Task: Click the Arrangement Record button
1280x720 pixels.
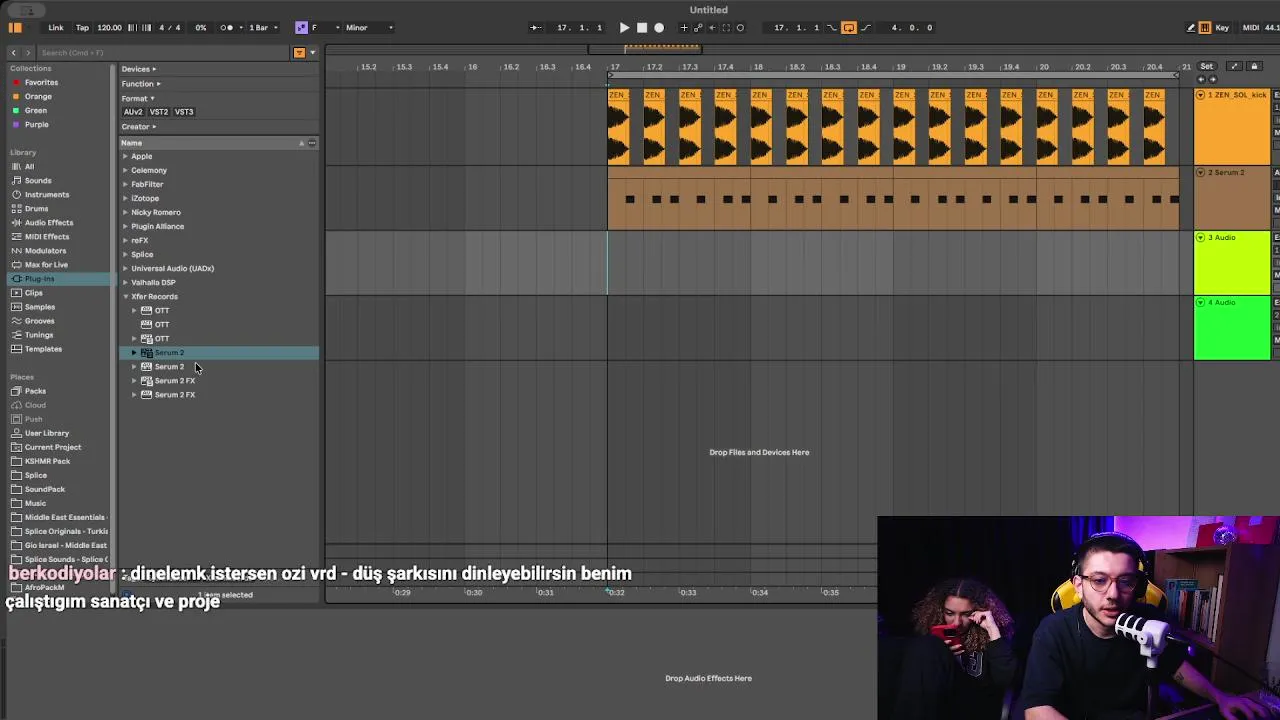Action: click(659, 27)
